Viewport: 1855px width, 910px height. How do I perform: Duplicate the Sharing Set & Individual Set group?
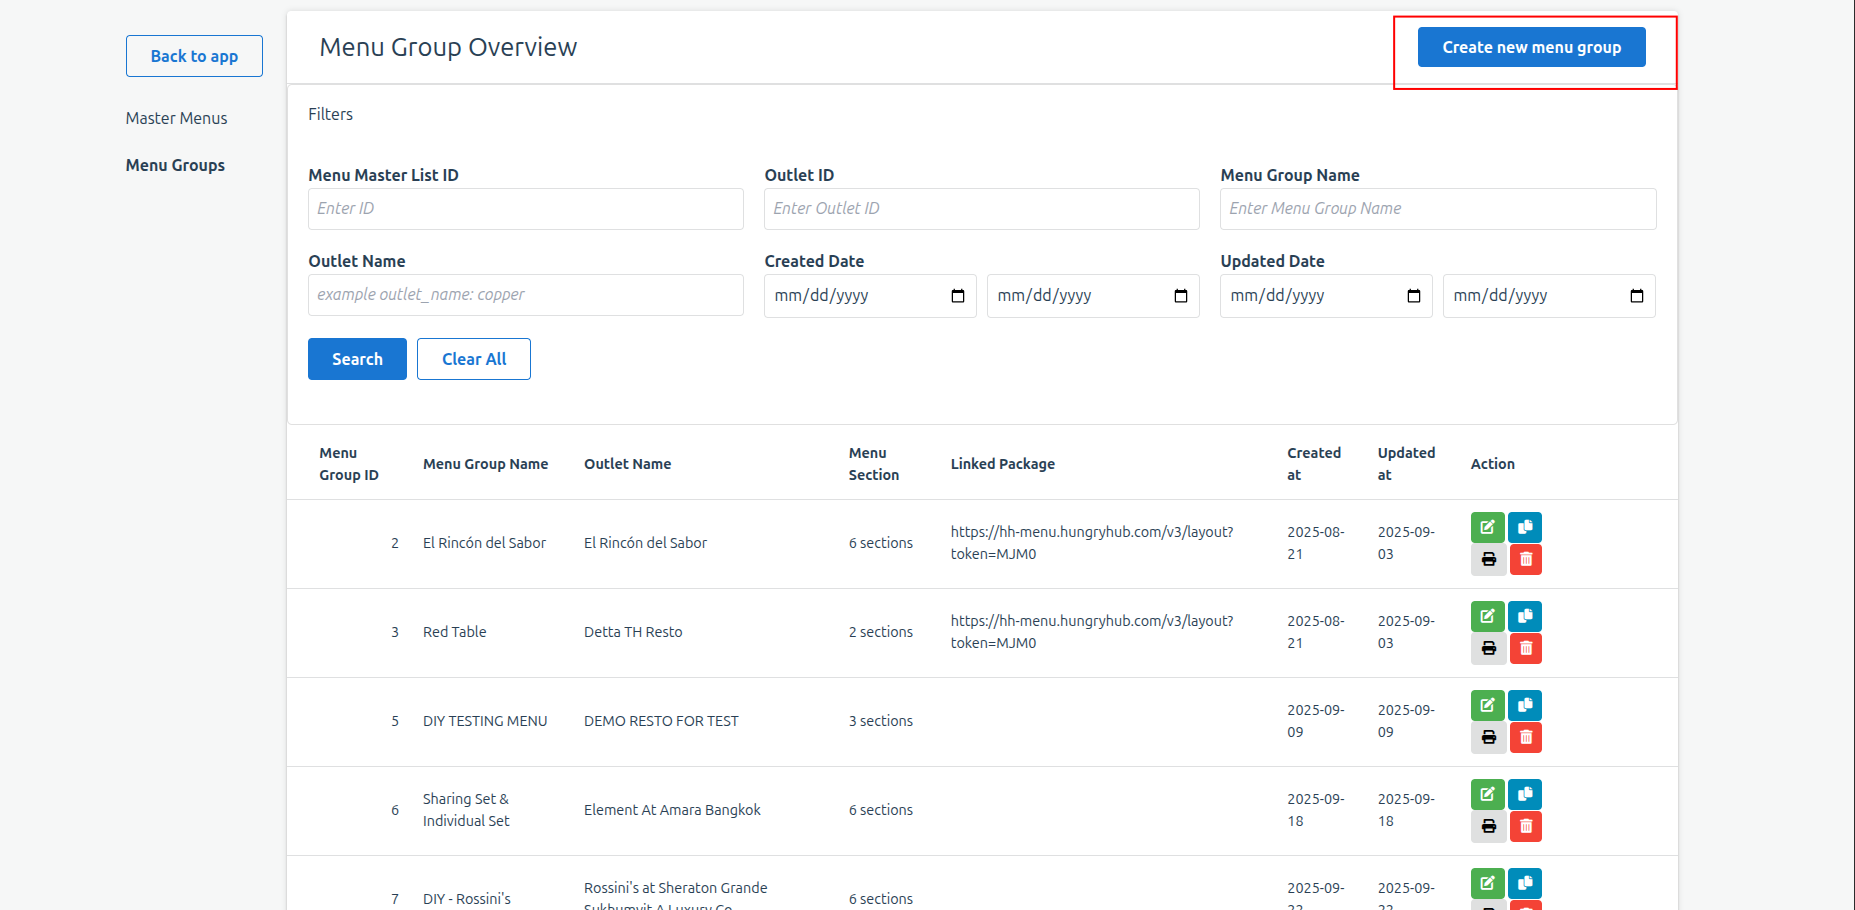coord(1524,794)
